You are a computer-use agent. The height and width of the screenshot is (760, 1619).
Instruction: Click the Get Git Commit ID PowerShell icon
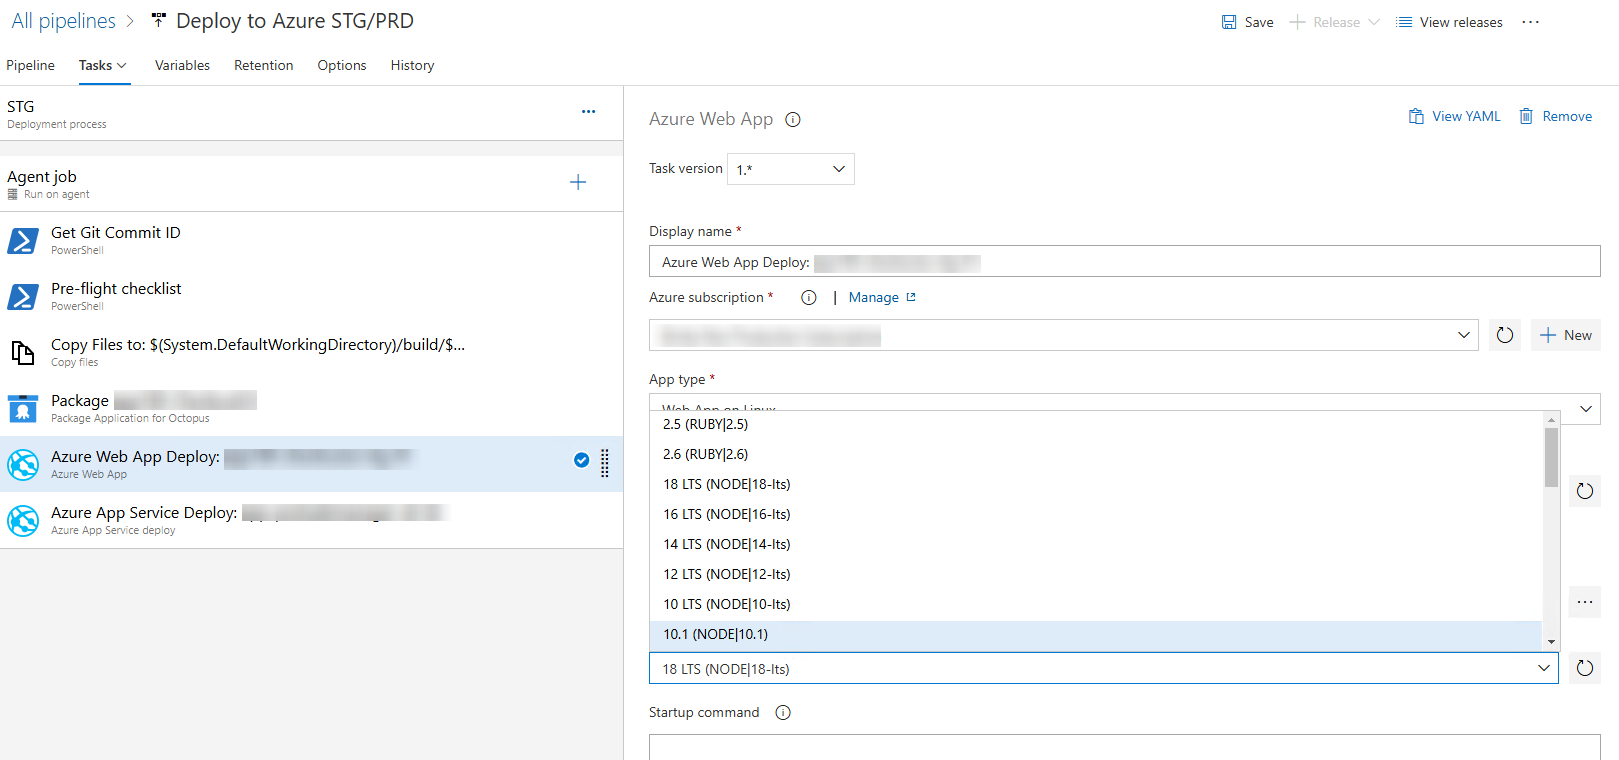(23, 240)
